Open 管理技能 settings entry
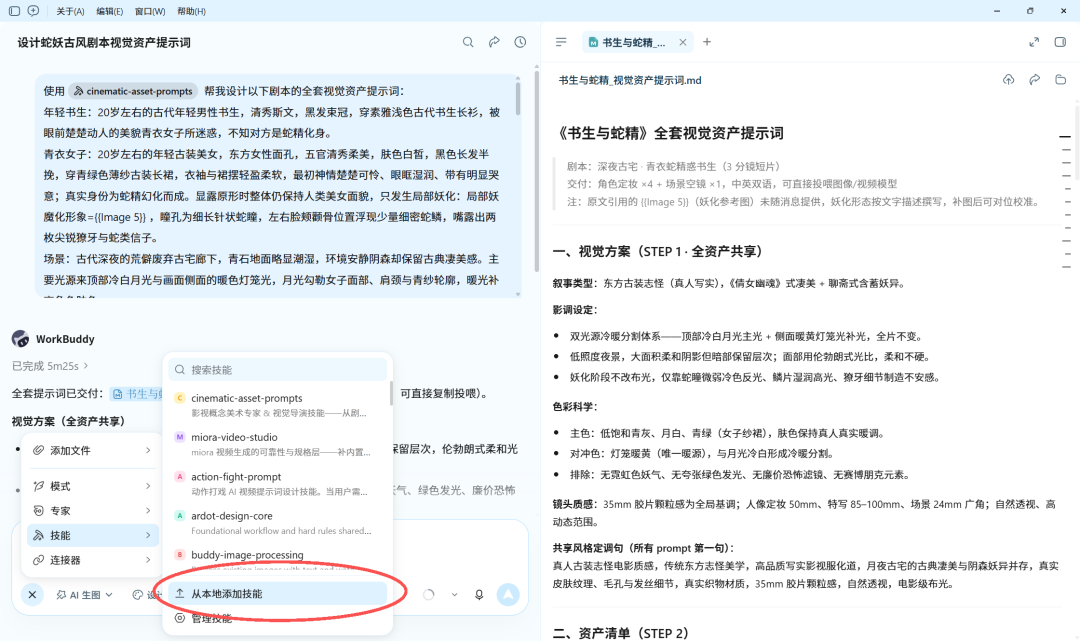 click(278, 618)
